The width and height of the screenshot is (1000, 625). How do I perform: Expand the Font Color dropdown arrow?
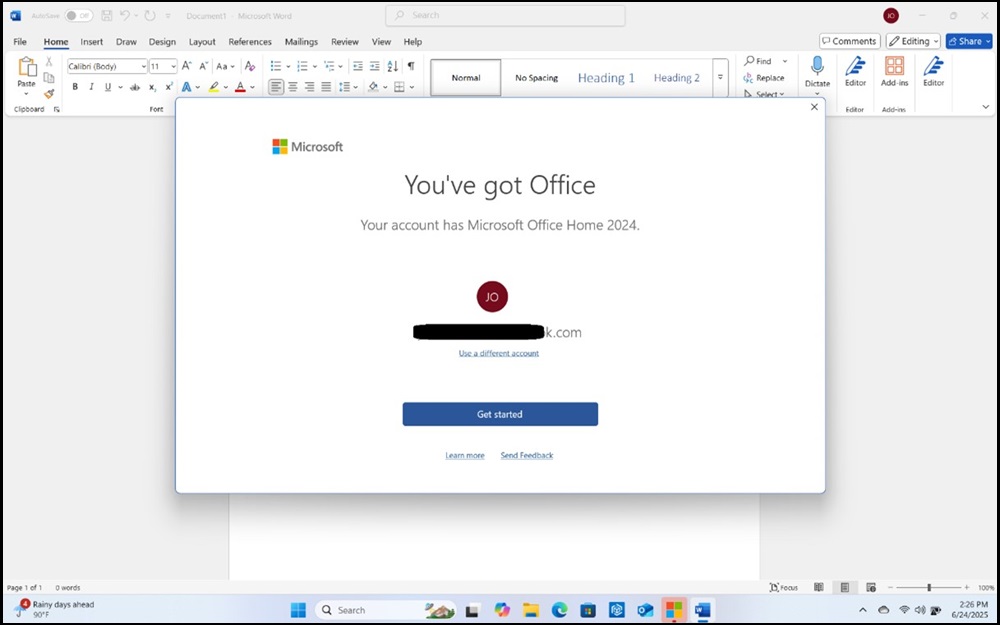(x=250, y=87)
